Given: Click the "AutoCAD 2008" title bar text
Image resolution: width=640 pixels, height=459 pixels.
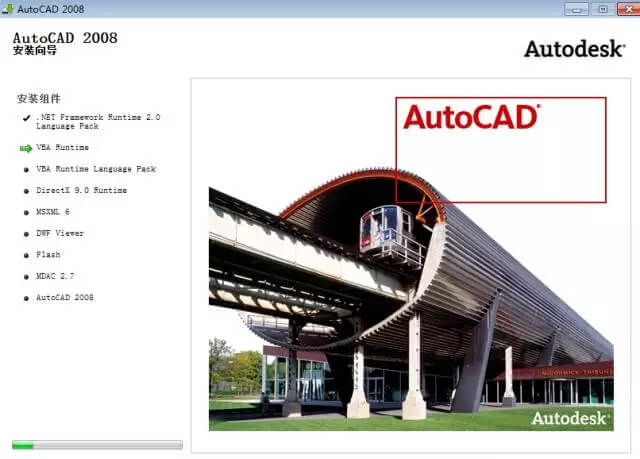Looking at the screenshot, I should [x=51, y=9].
